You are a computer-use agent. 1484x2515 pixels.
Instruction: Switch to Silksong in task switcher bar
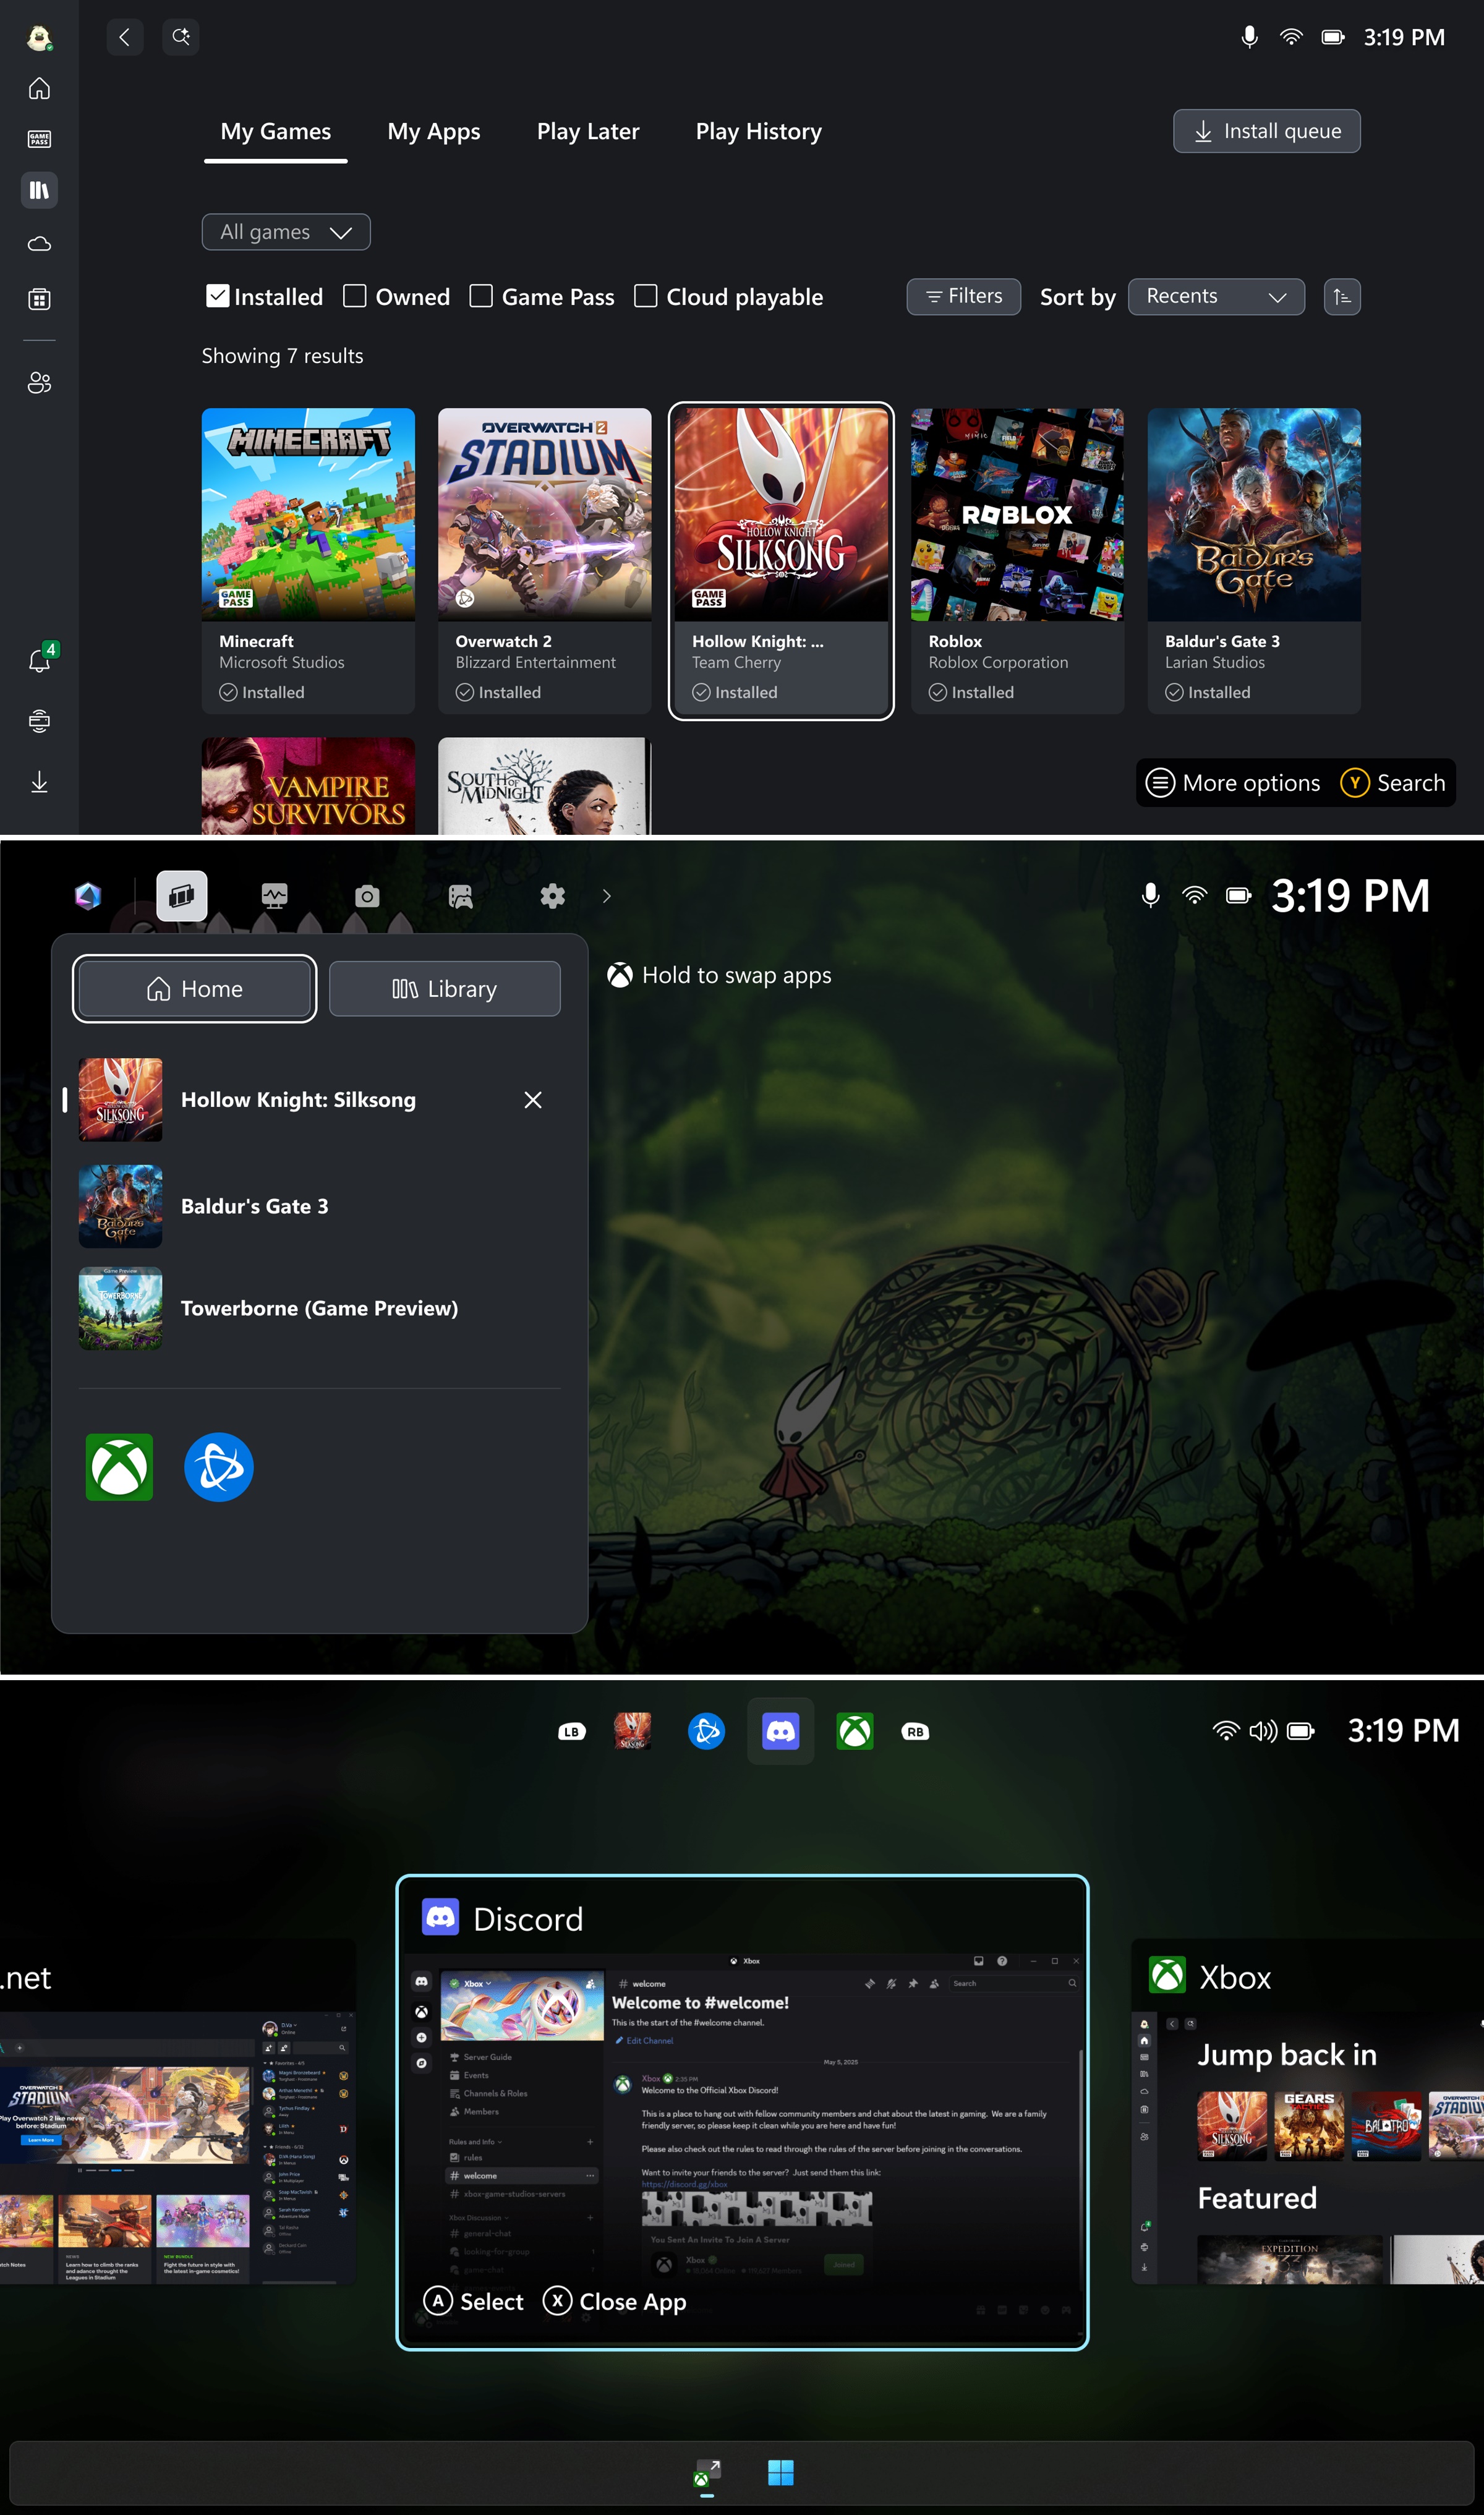click(632, 1731)
